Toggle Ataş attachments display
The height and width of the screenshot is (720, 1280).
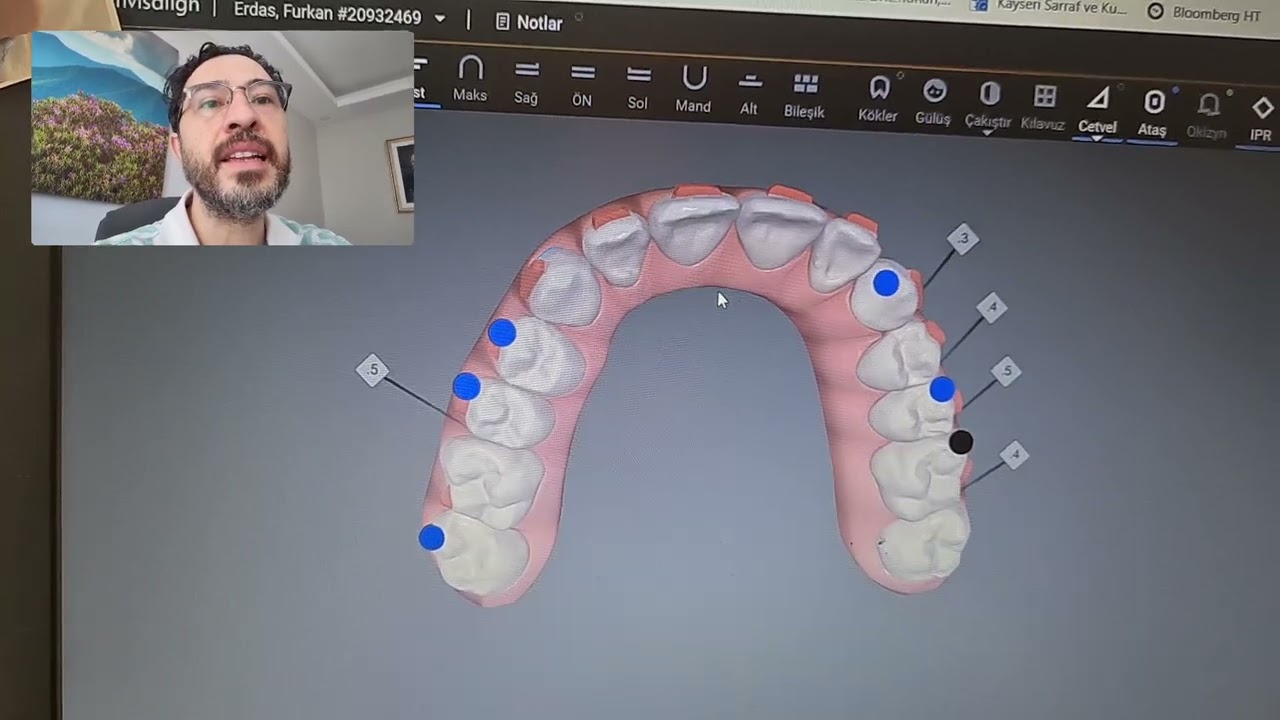click(1152, 113)
